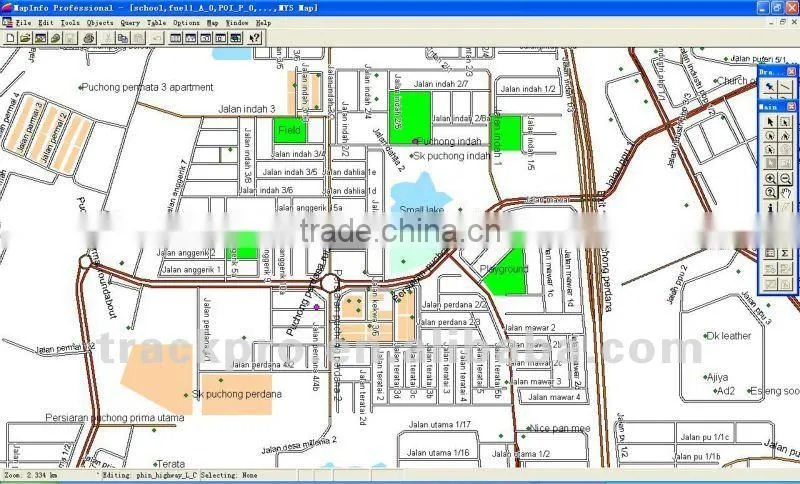Screen dimensions: 800x484
Task: Open the File menu
Action: click(x=23, y=23)
